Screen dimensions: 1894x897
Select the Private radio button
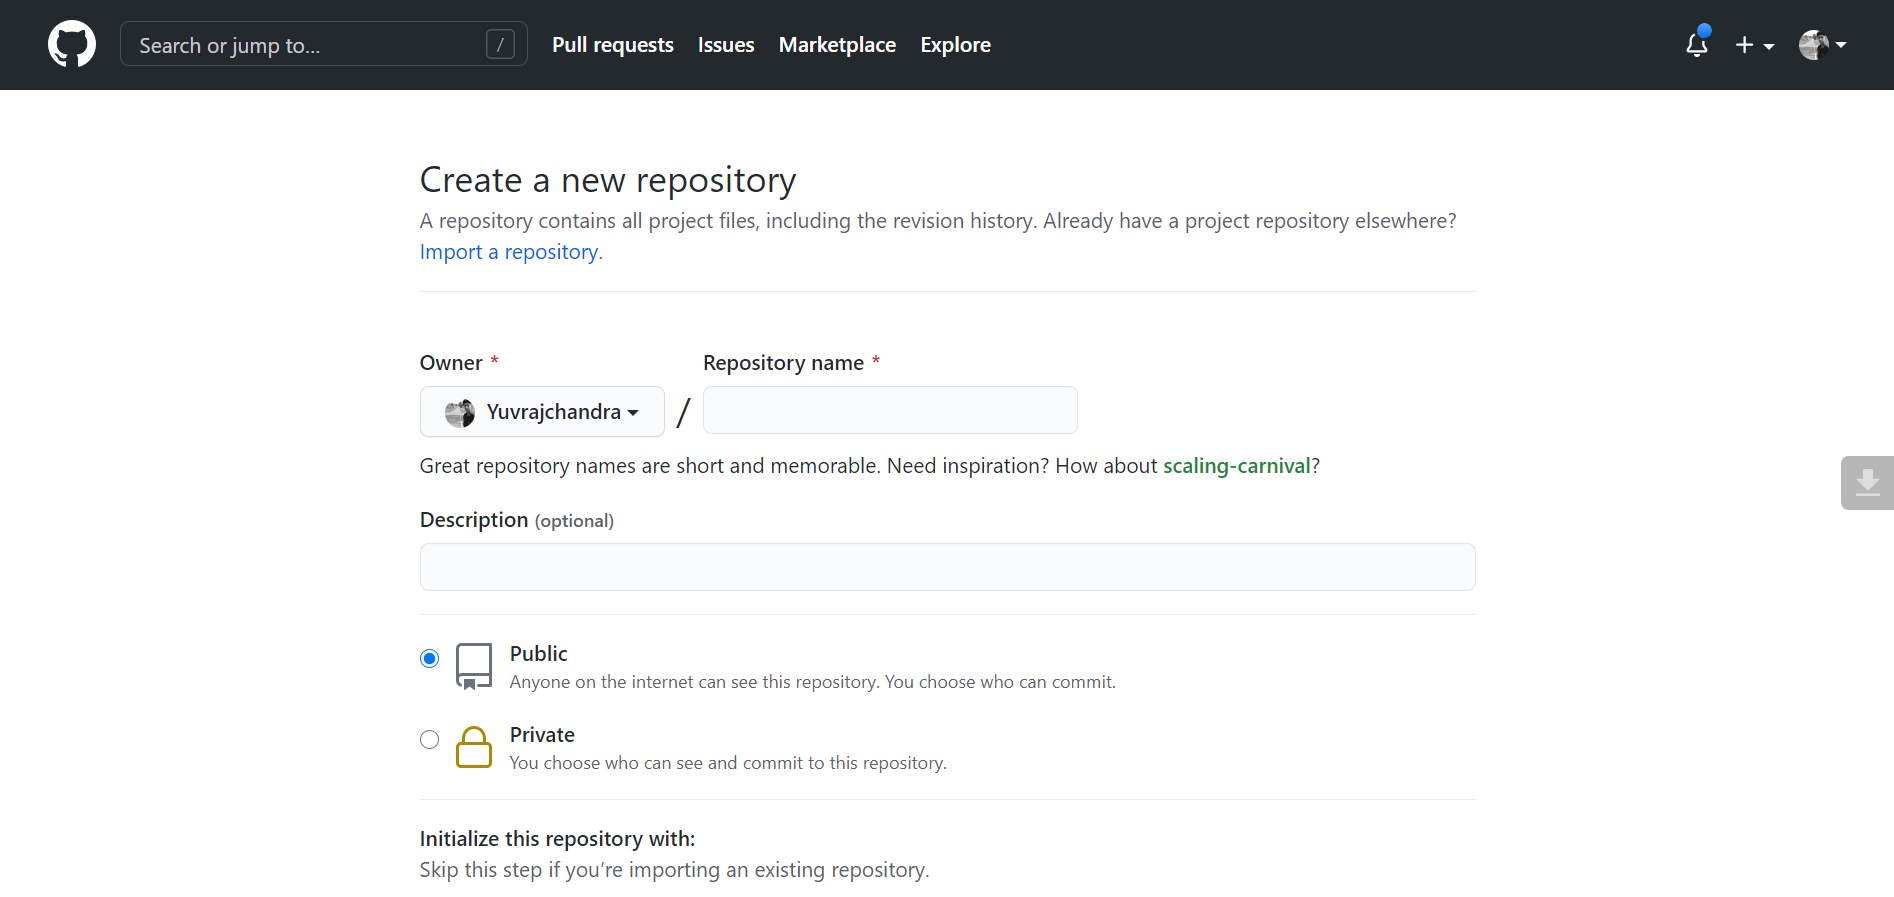click(430, 739)
